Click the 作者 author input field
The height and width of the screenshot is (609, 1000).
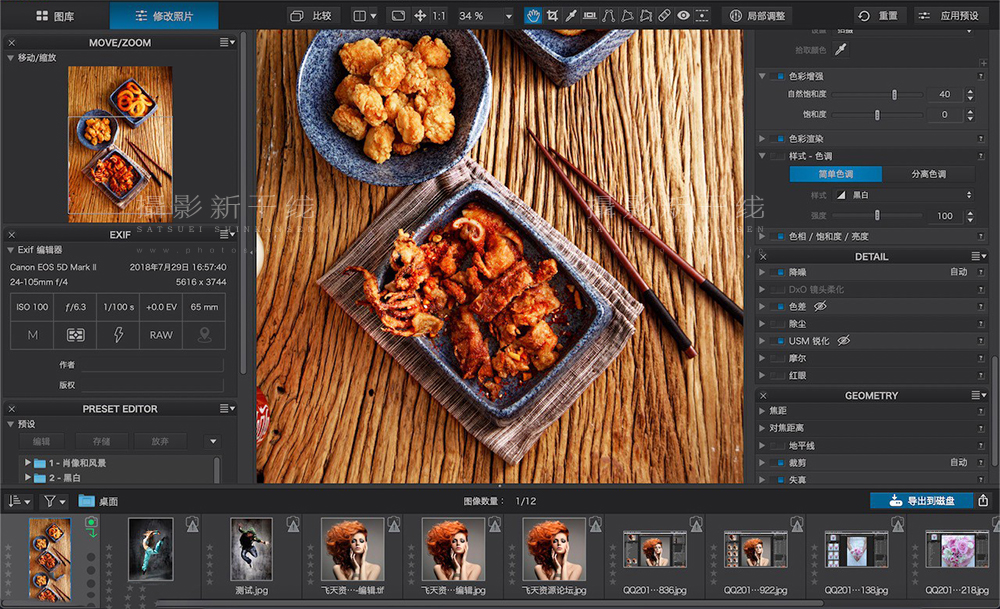pos(152,365)
